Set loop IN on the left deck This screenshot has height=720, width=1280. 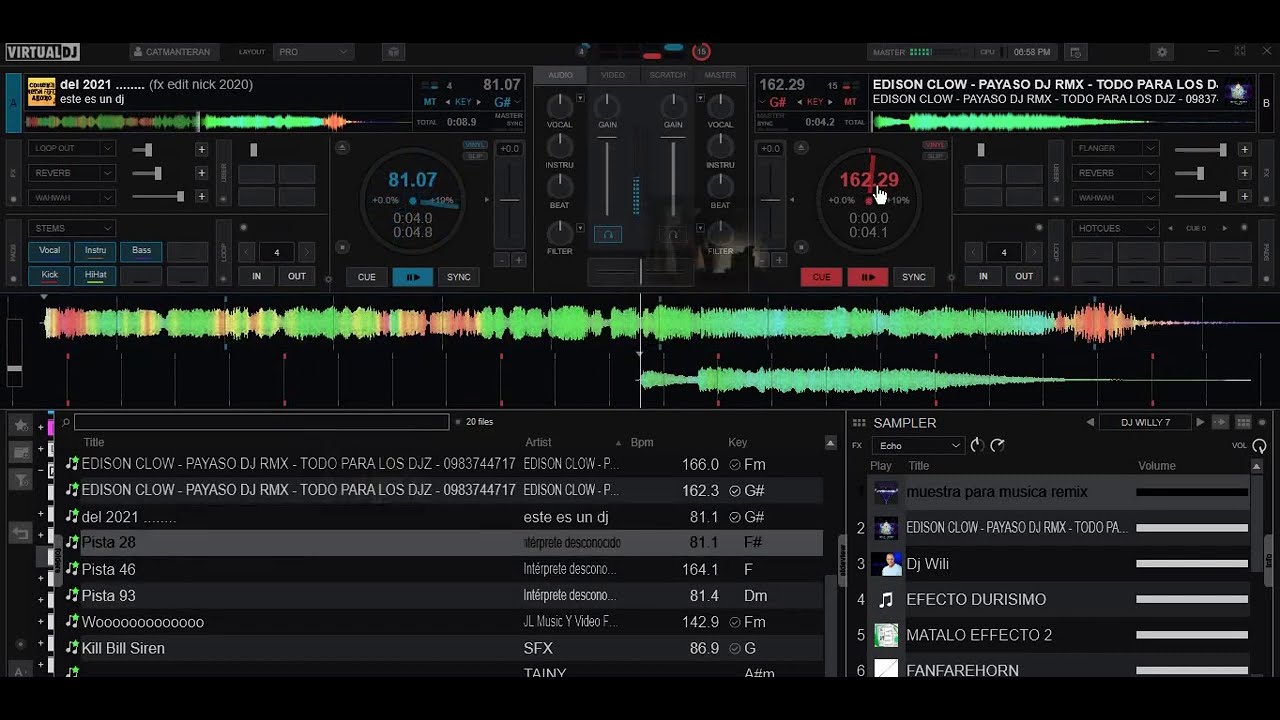256,276
